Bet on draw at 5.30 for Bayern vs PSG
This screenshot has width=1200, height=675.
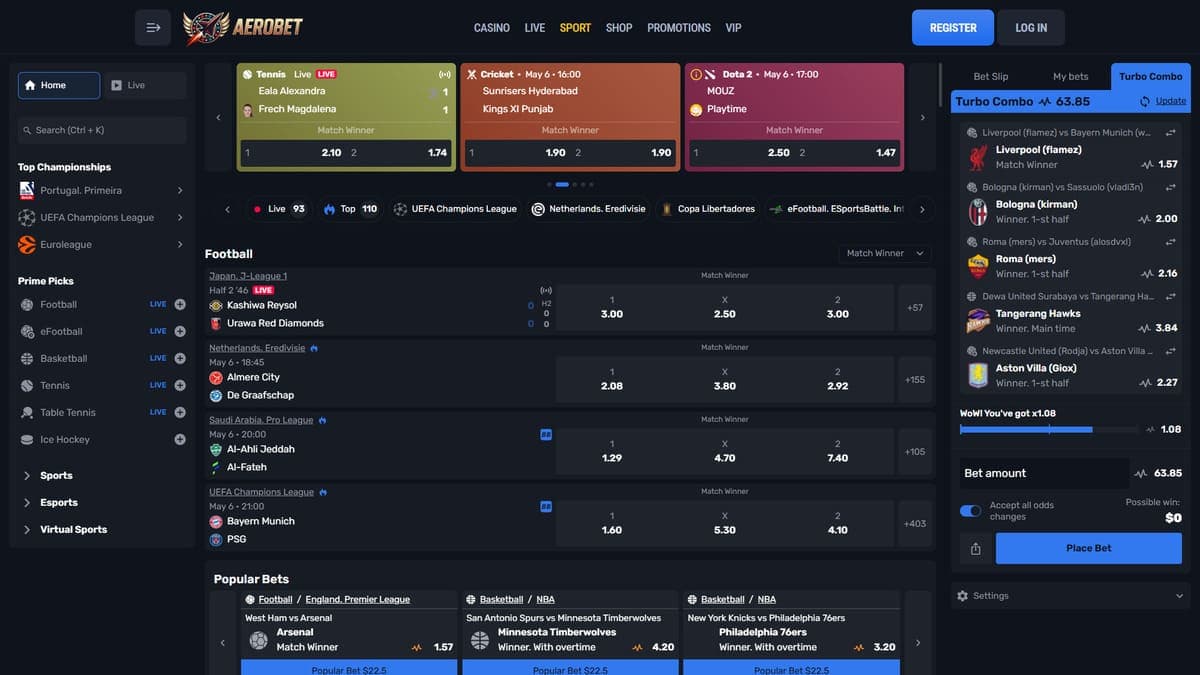[725, 523]
